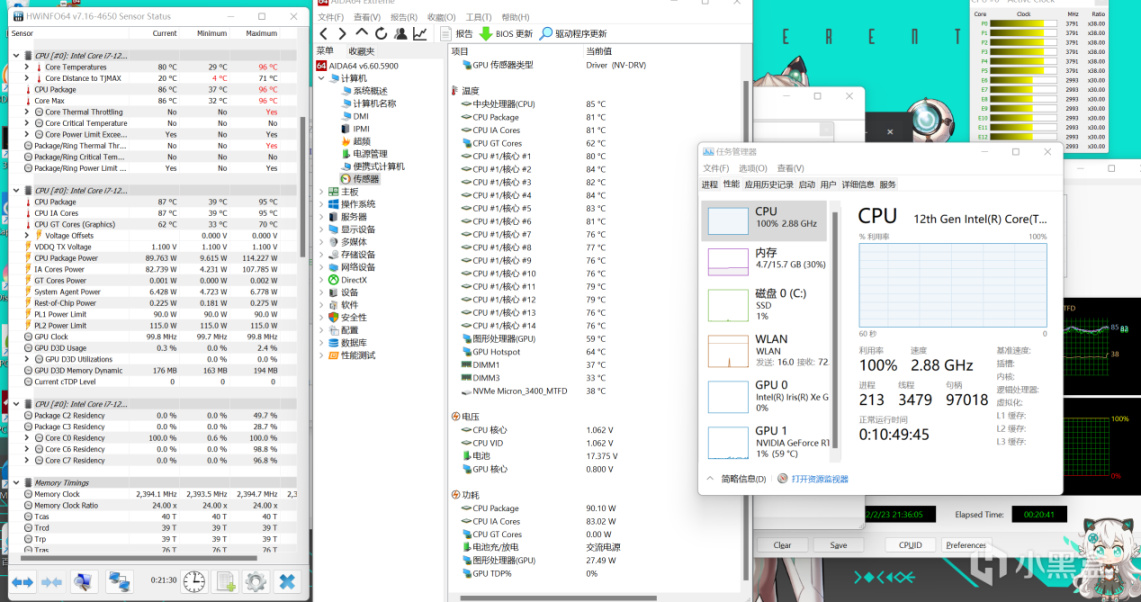This screenshot has height=602, width=1141.
Task: Expand the 操作系统 node in AIDA64 tree
Action: tap(321, 205)
